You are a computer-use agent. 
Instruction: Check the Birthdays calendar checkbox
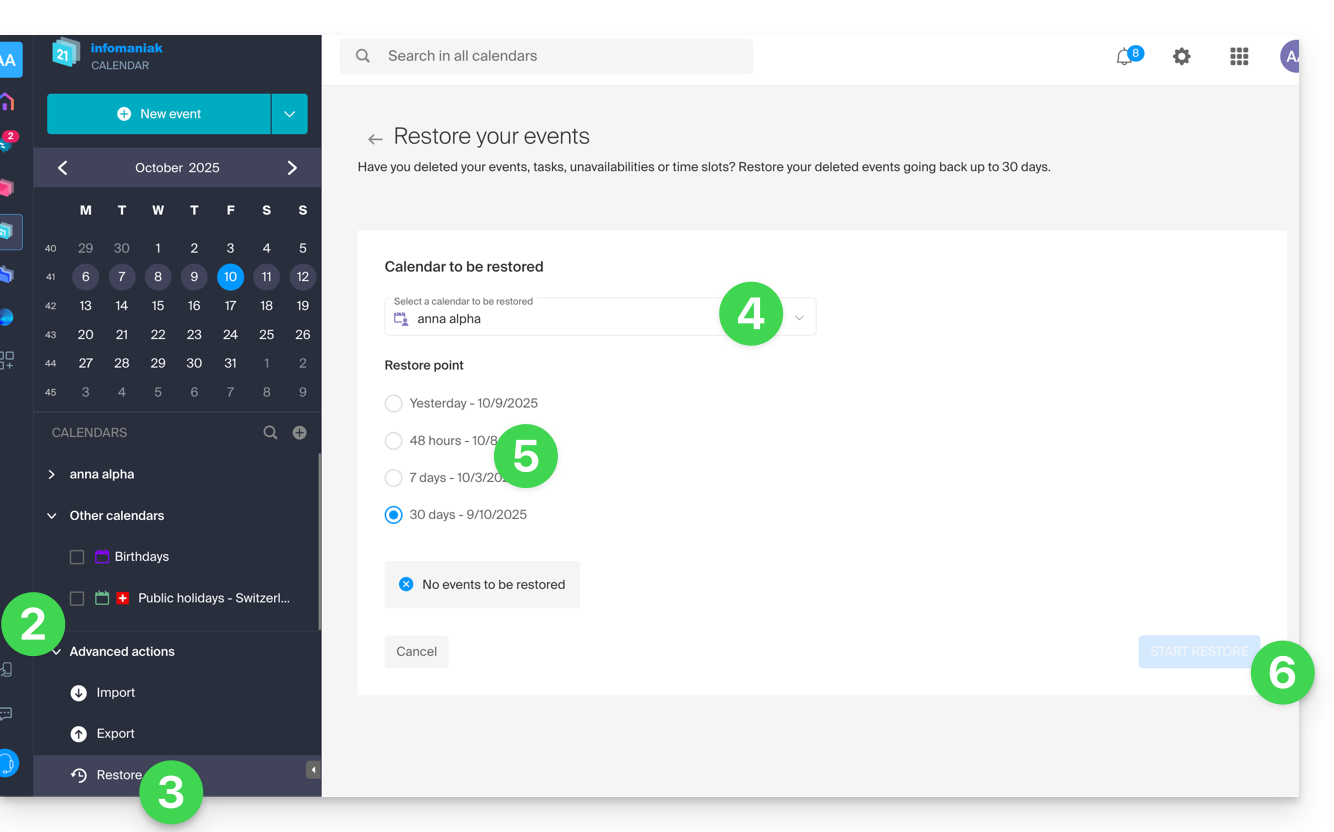pyautogui.click(x=77, y=557)
